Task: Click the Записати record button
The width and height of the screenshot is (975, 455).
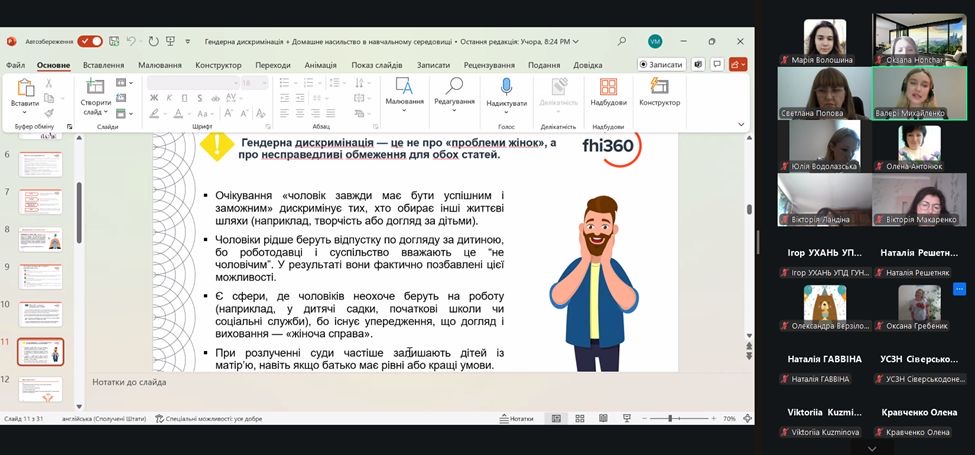Action: click(x=661, y=64)
